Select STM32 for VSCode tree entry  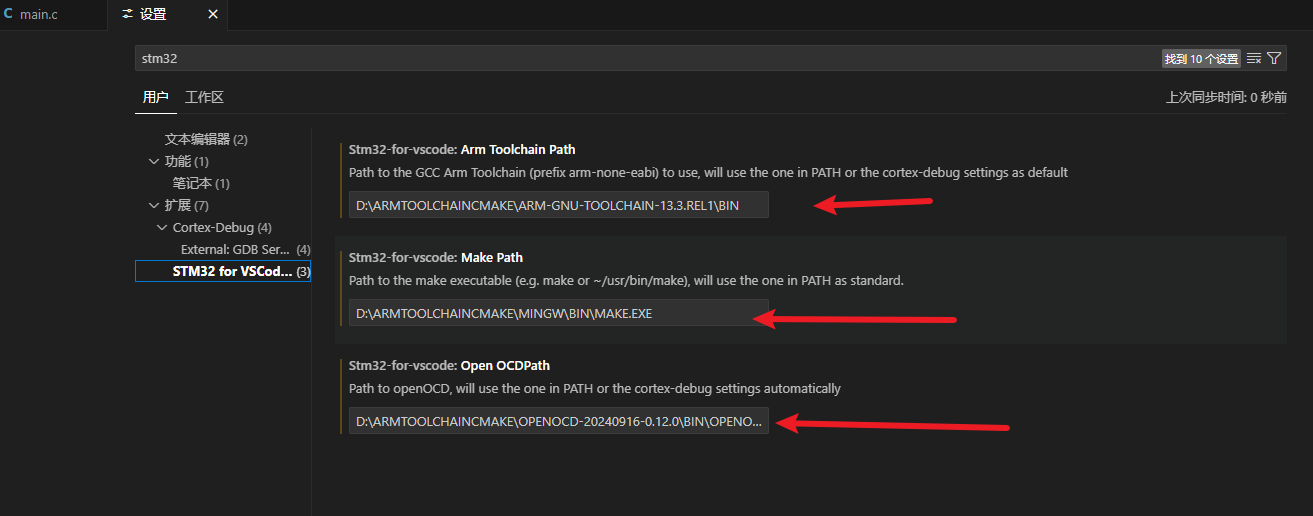click(x=223, y=271)
